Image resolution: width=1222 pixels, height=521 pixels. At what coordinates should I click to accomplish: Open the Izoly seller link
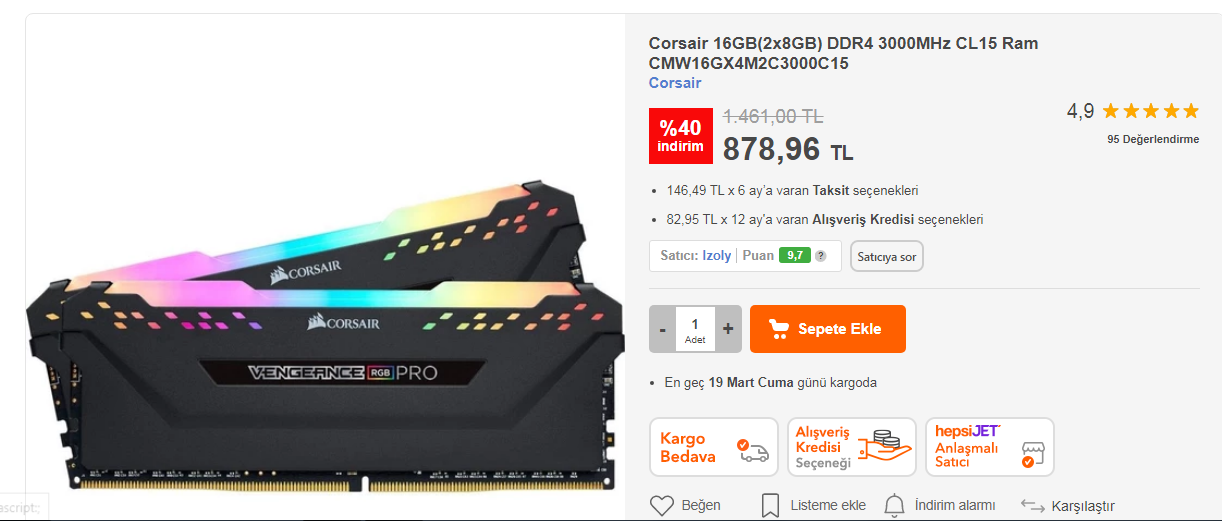(x=716, y=256)
